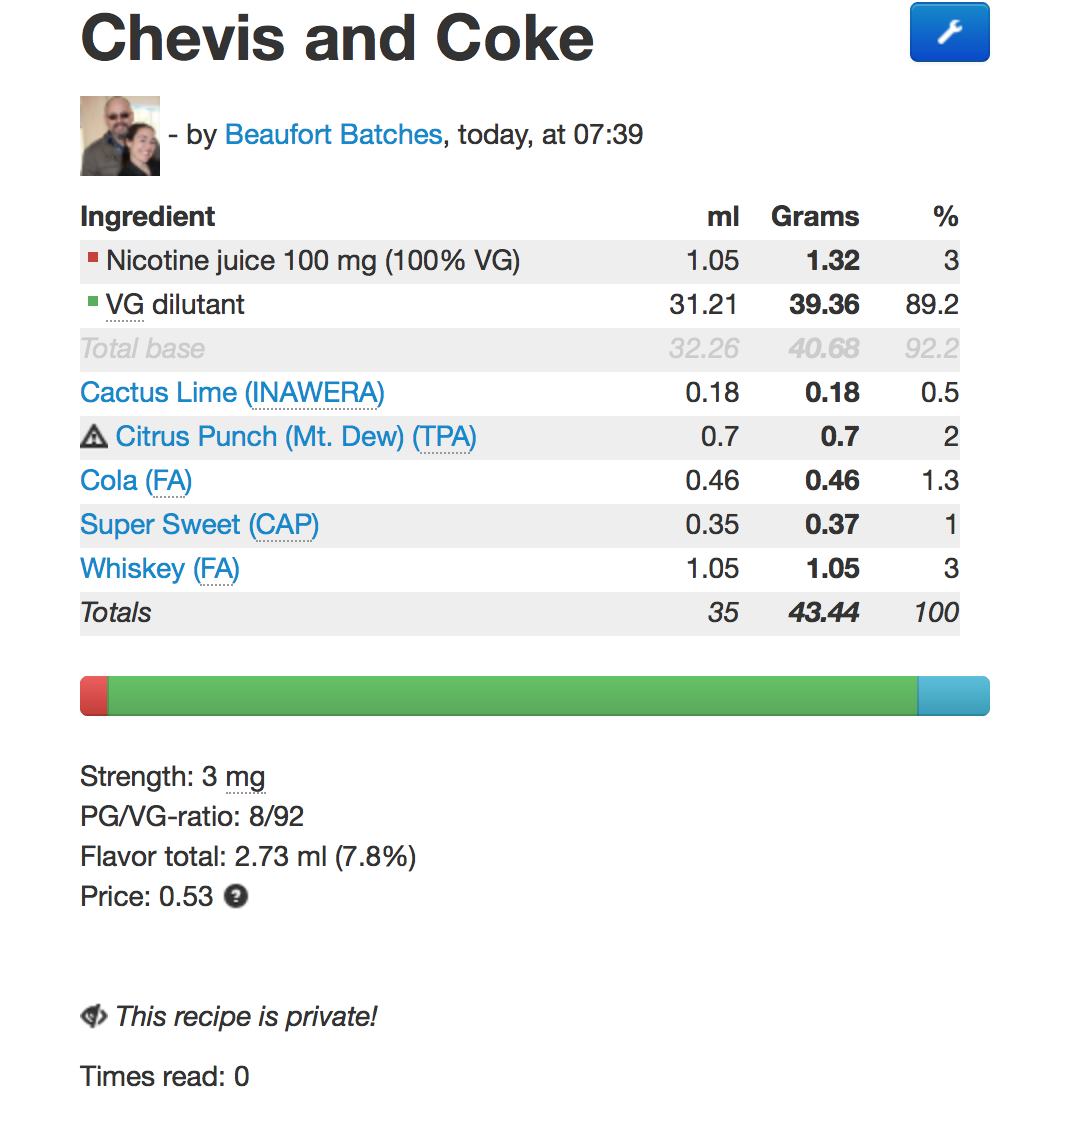Open the Whiskey (FA) flavor link
Image resolution: width=1080 pixels, height=1134 pixels.
[x=160, y=569]
